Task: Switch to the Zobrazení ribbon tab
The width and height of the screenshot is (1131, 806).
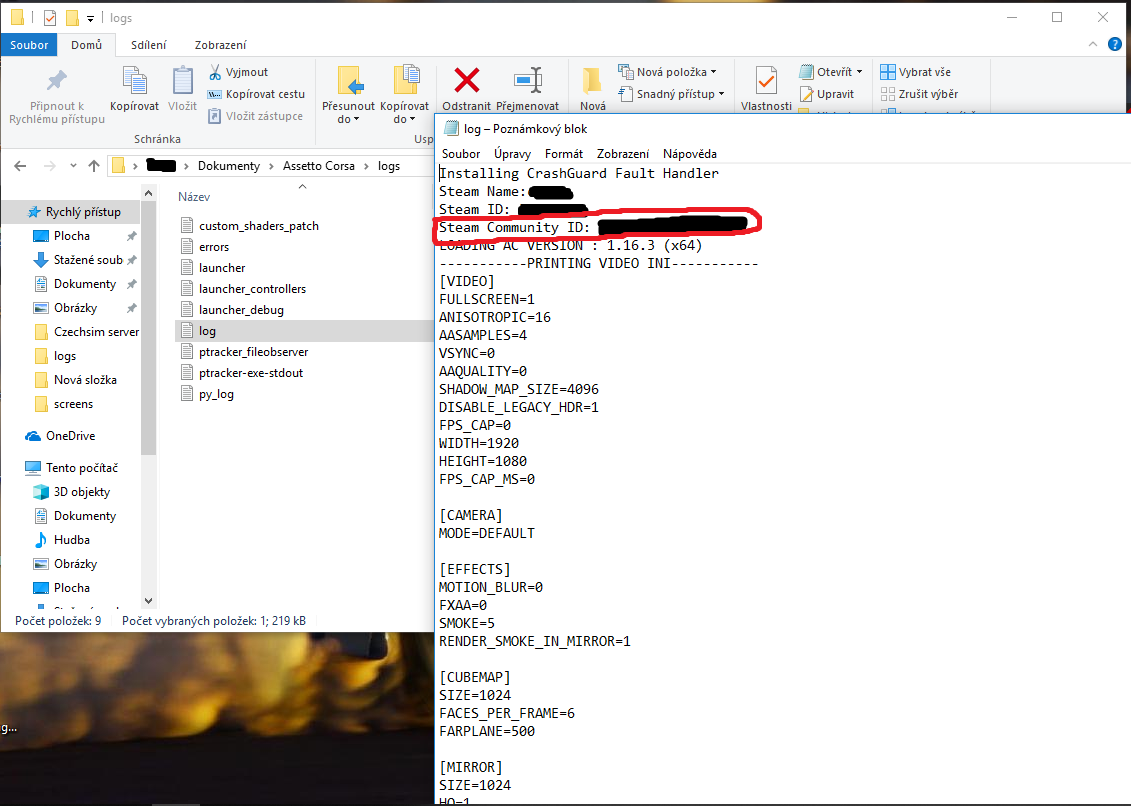Action: click(x=221, y=45)
